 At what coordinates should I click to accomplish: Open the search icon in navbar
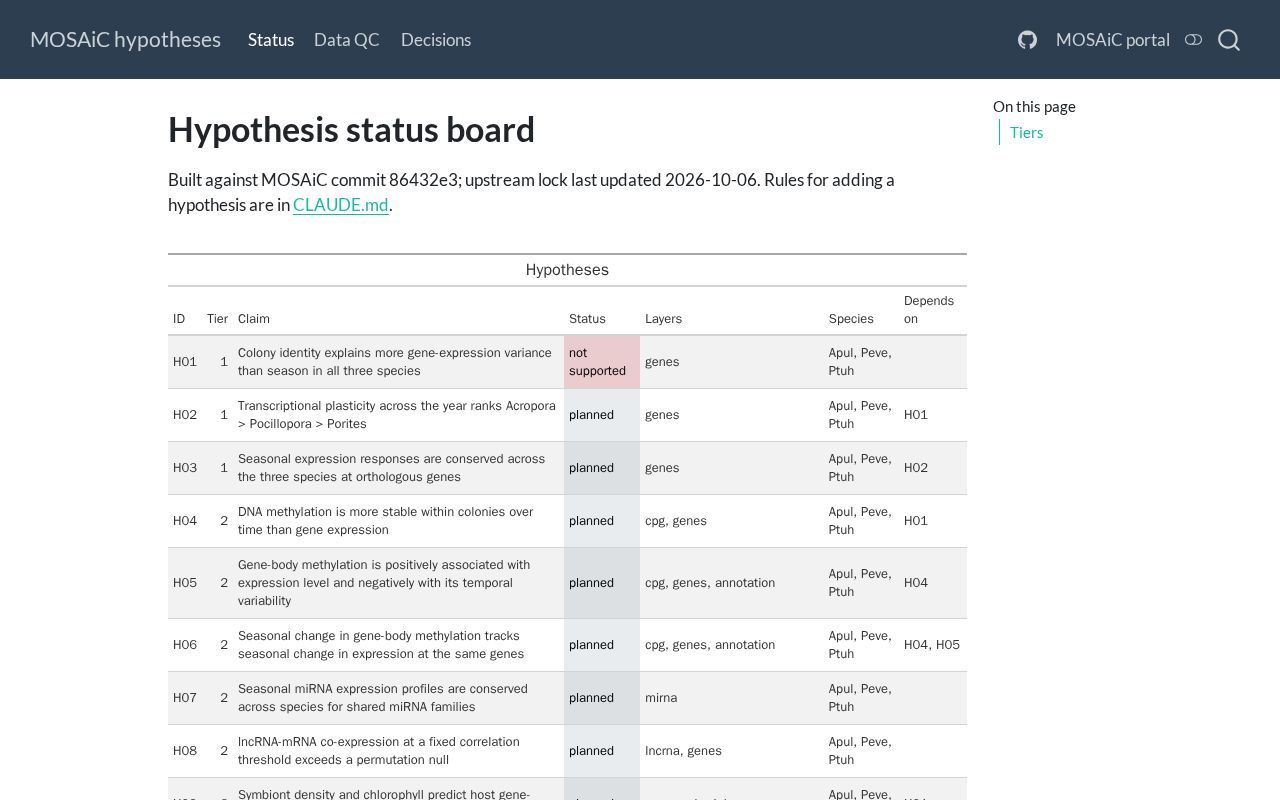click(x=1229, y=40)
